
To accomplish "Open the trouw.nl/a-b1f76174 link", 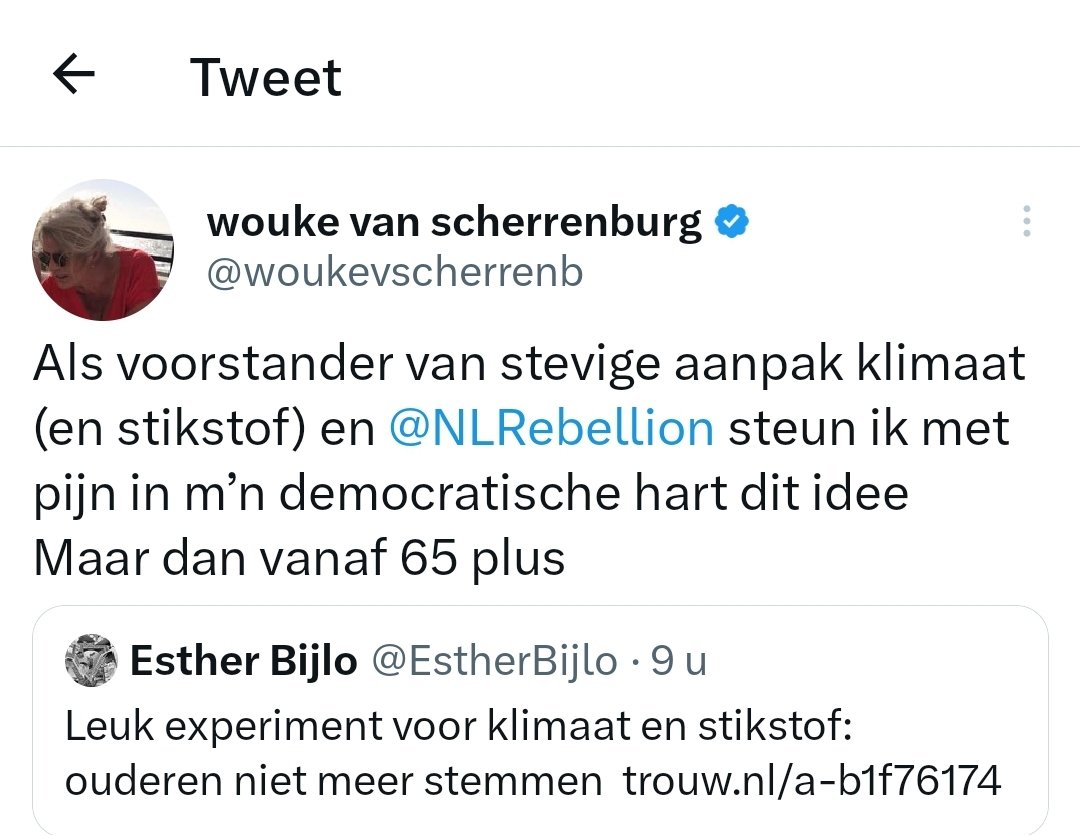I will (x=811, y=781).
